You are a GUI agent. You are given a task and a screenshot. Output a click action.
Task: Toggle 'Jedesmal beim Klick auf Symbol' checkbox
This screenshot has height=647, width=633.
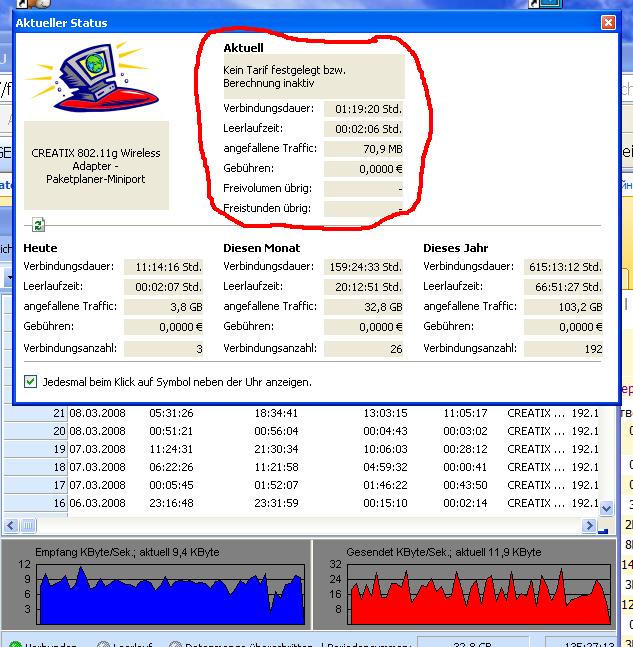click(x=31, y=381)
